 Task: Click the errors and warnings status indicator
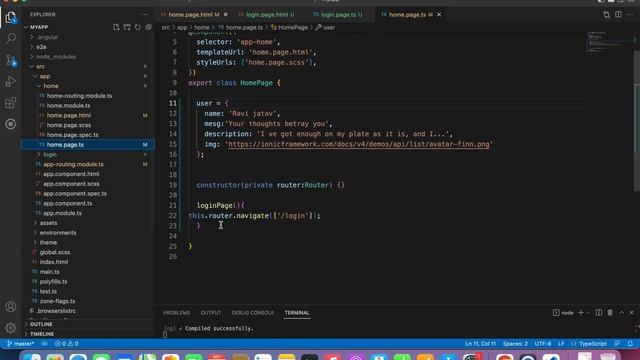pyautogui.click(x=67, y=344)
